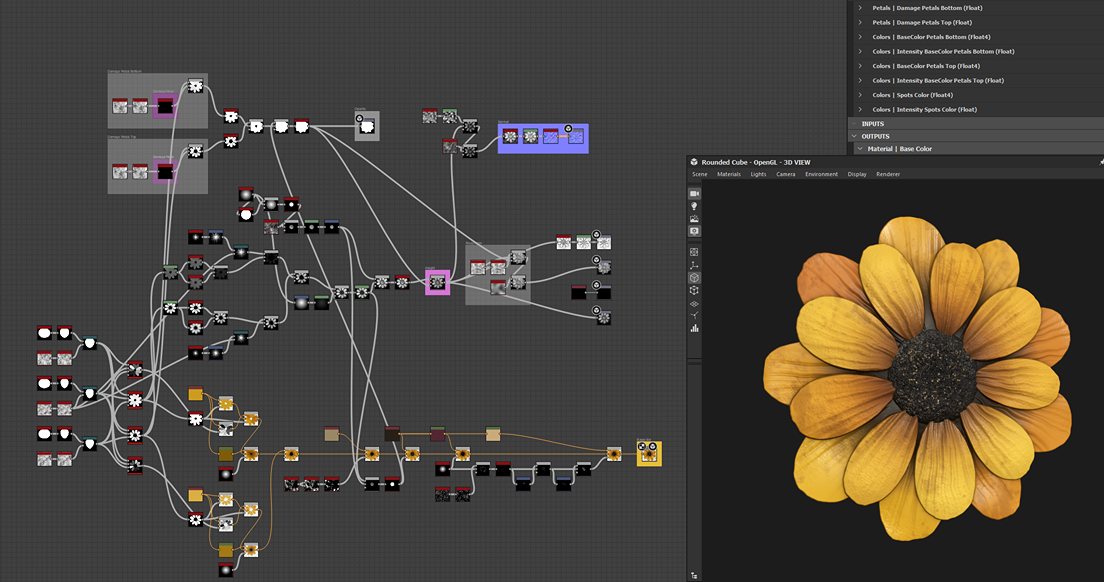Image resolution: width=1104 pixels, height=582 pixels.
Task: Click the light bulb icon in the 3D view toolbar
Action: point(694,207)
